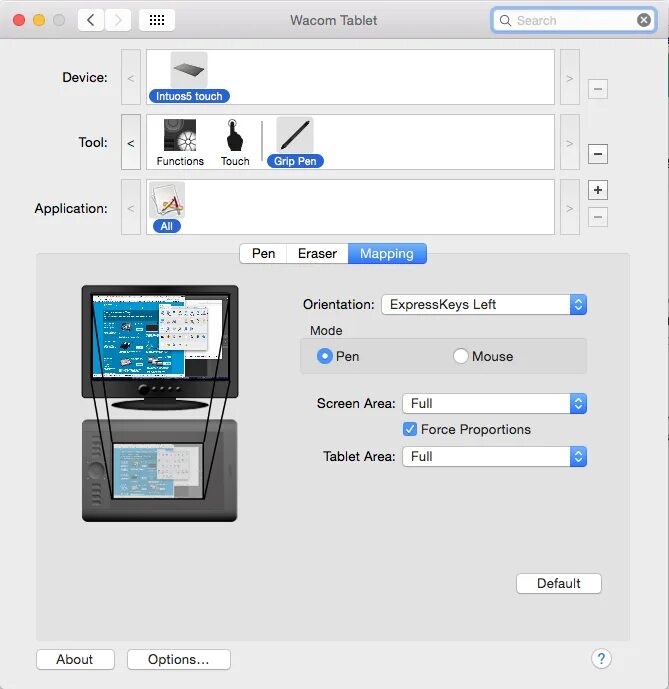Viewport: 669px width, 689px height.
Task: Close the Wacom Tablet window
Action: 19,20
